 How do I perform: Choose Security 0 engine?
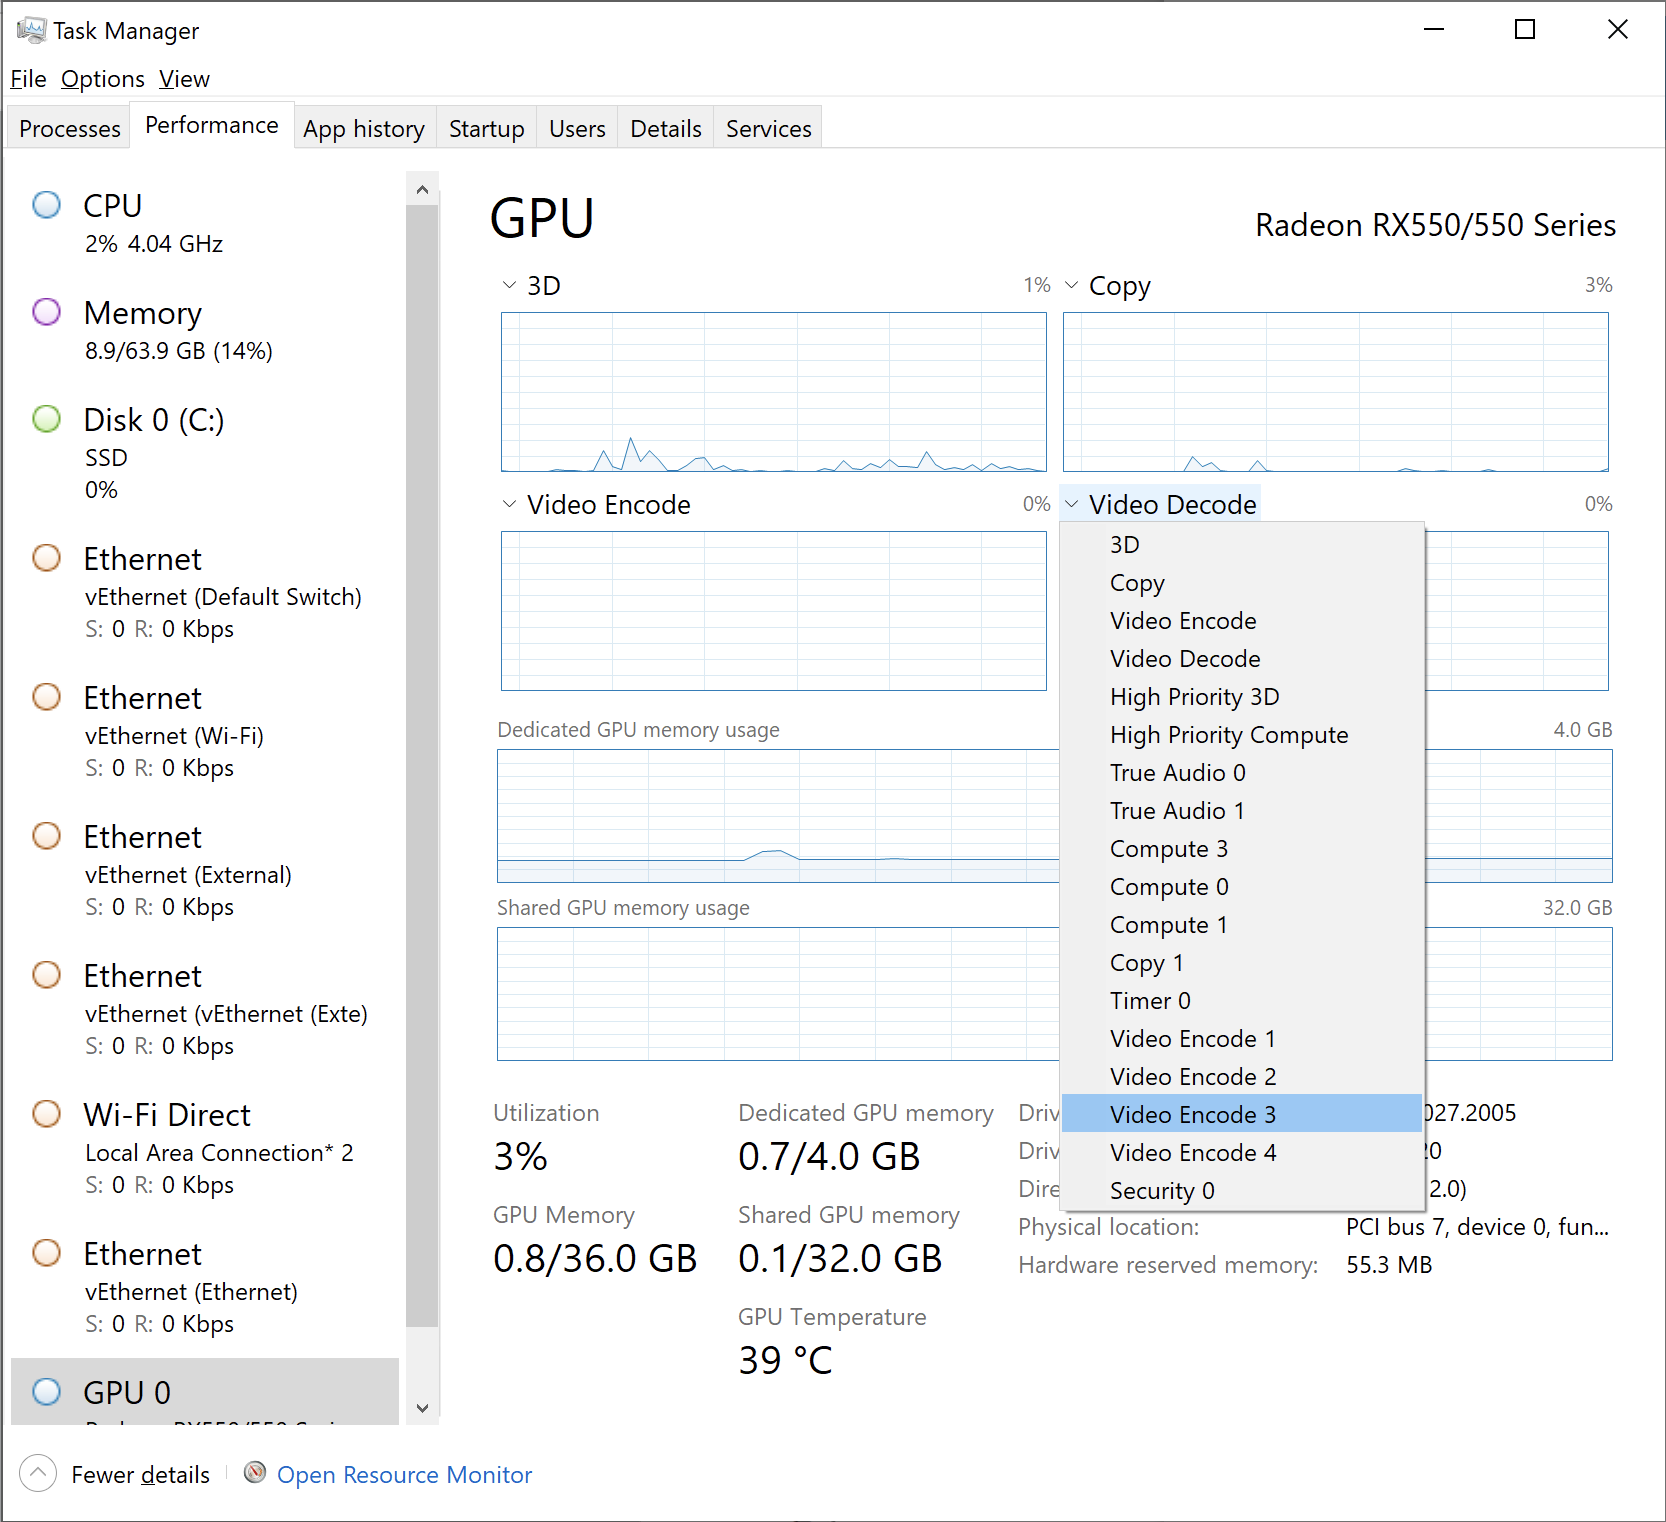1242,1191
